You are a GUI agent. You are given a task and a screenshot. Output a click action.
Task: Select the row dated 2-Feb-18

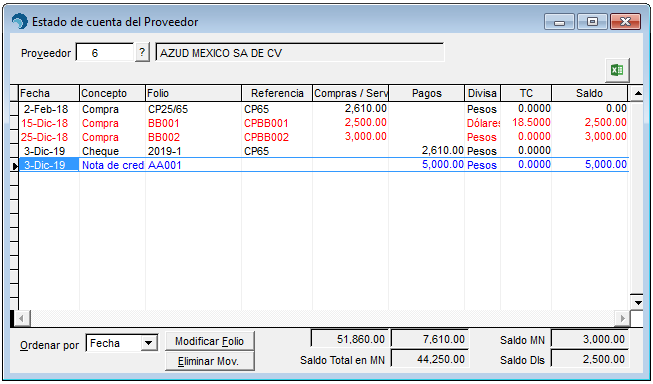pyautogui.click(x=323, y=109)
